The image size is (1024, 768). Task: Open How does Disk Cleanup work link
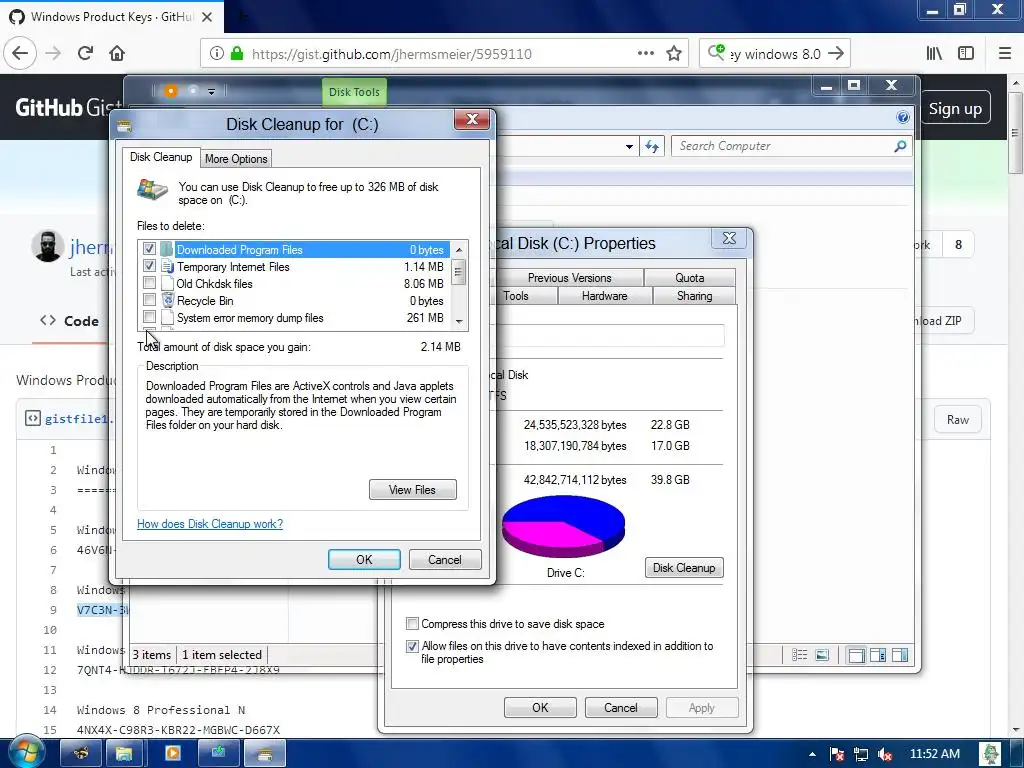(210, 524)
